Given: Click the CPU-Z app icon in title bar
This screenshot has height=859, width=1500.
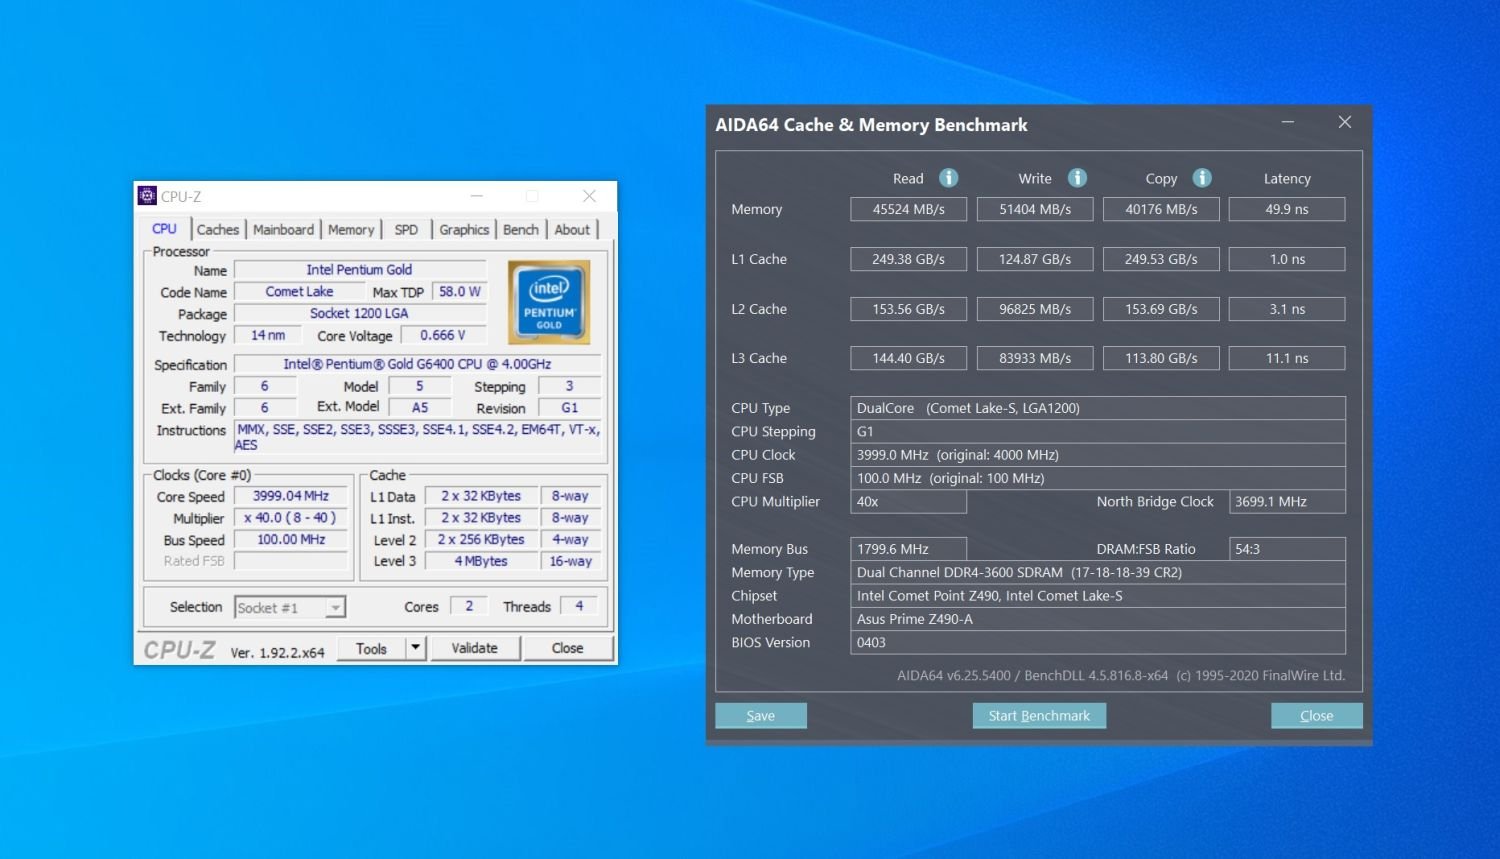Looking at the screenshot, I should tap(147, 196).
